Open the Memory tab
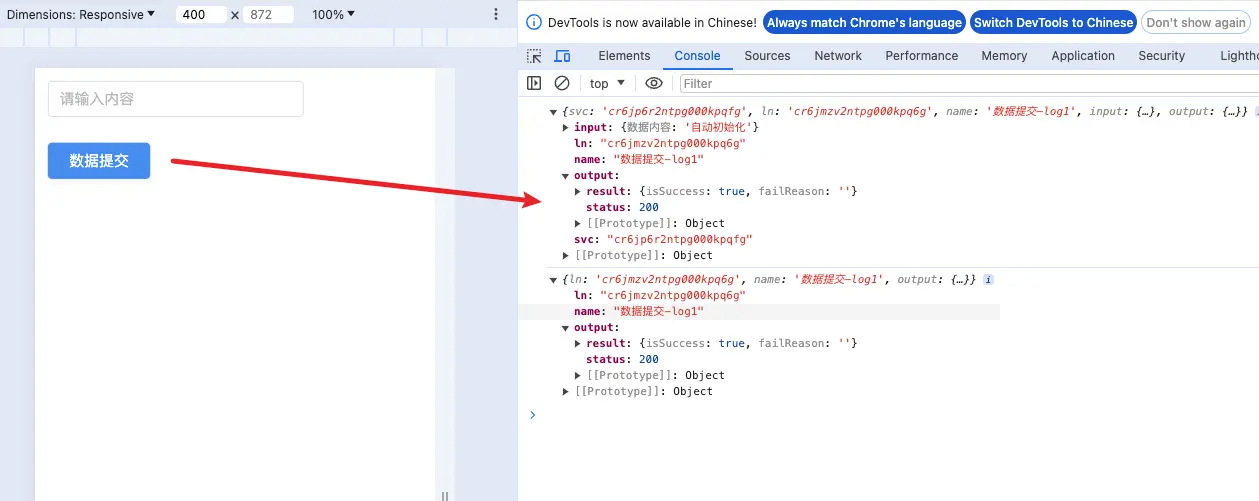This screenshot has width=1259, height=501. pos(1004,56)
